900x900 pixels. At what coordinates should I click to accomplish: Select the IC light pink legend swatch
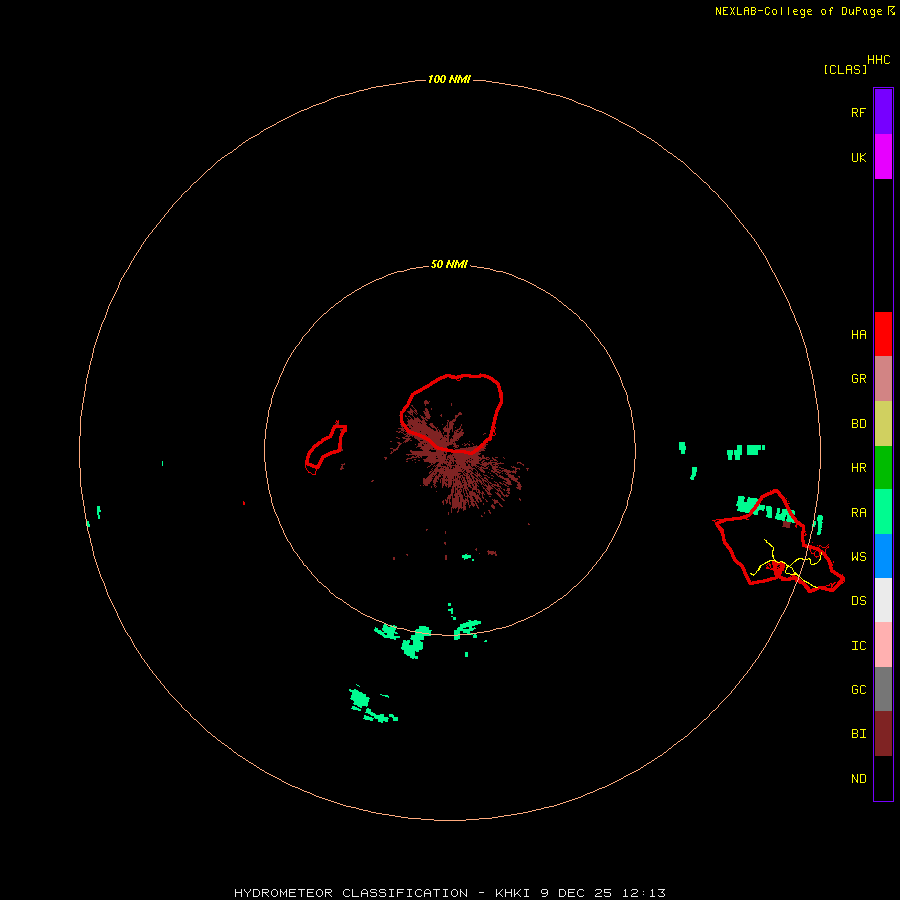[x=883, y=645]
